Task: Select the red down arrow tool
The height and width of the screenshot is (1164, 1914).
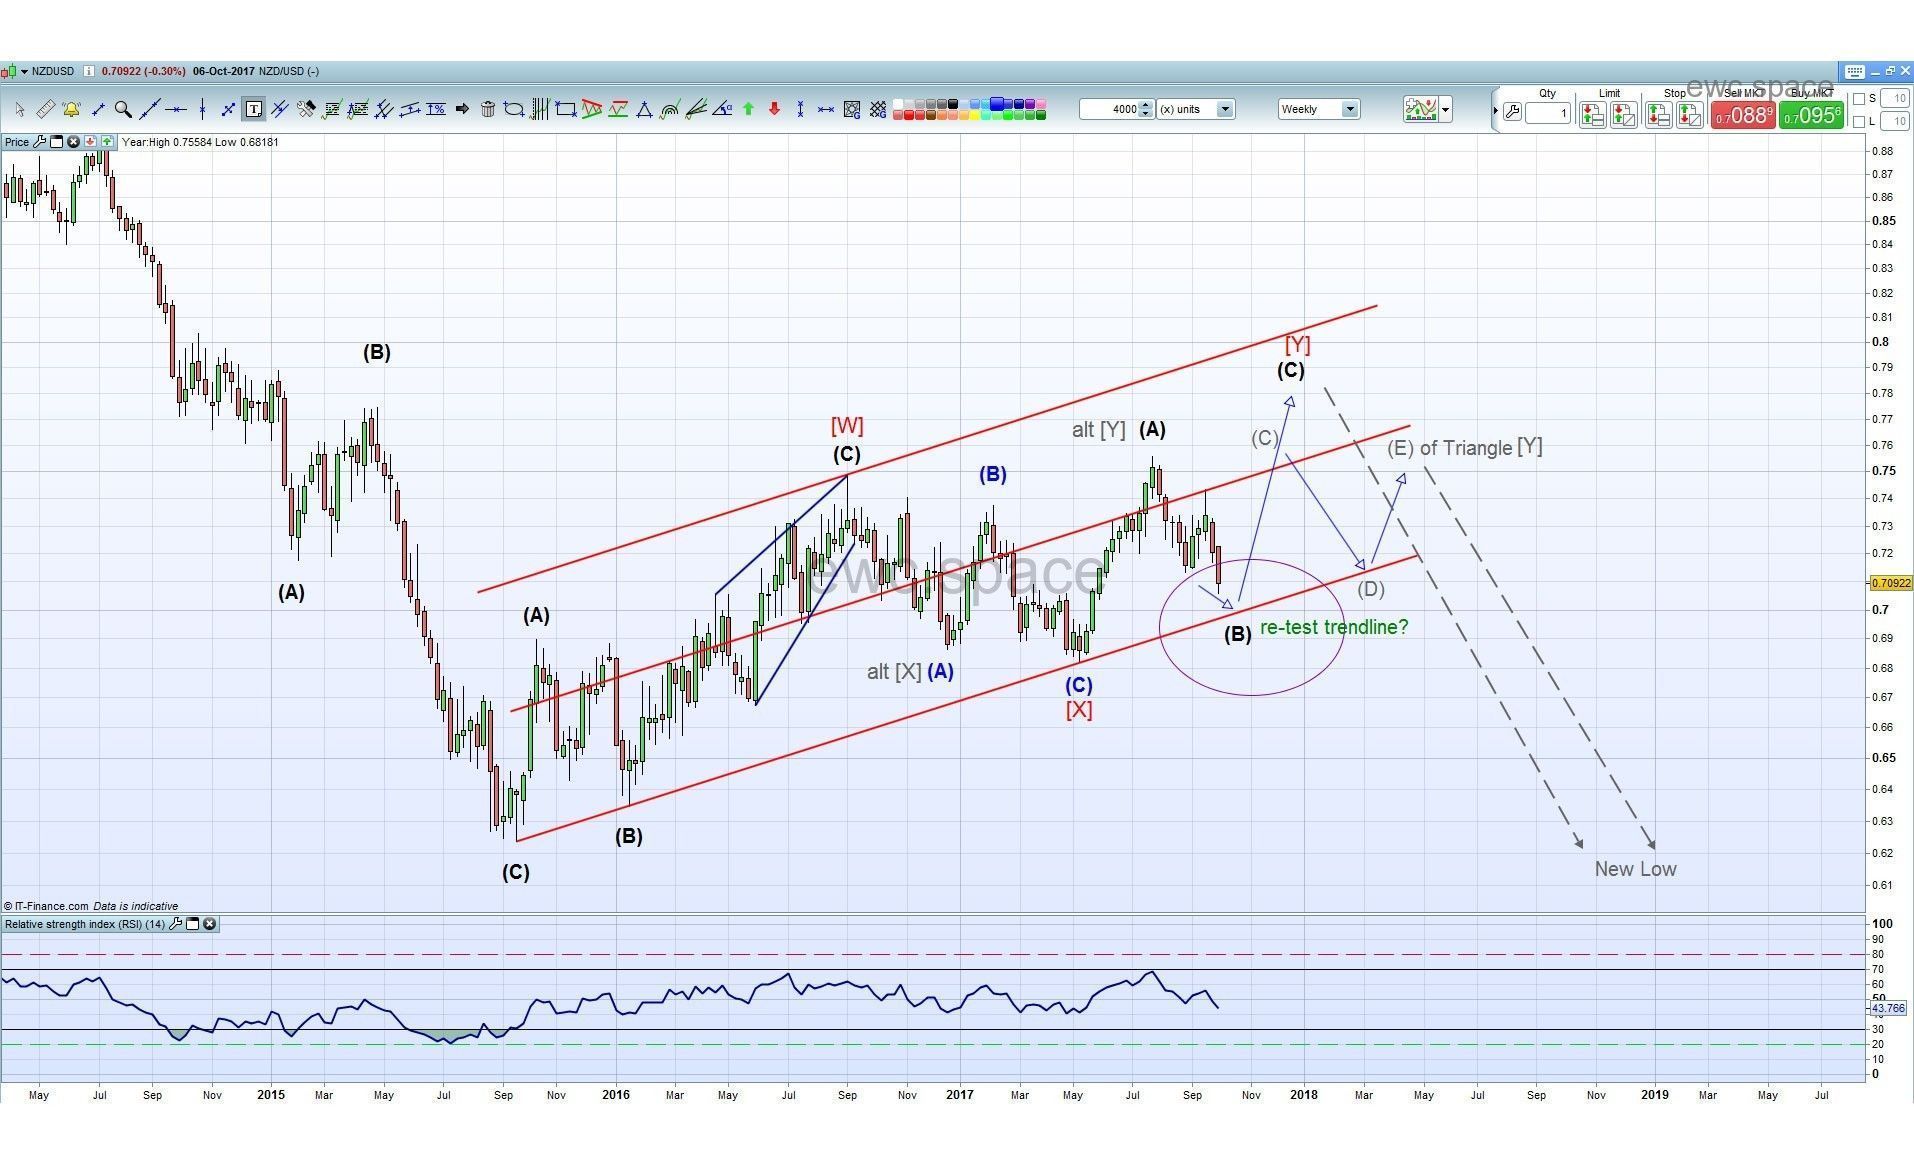Action: (x=774, y=109)
